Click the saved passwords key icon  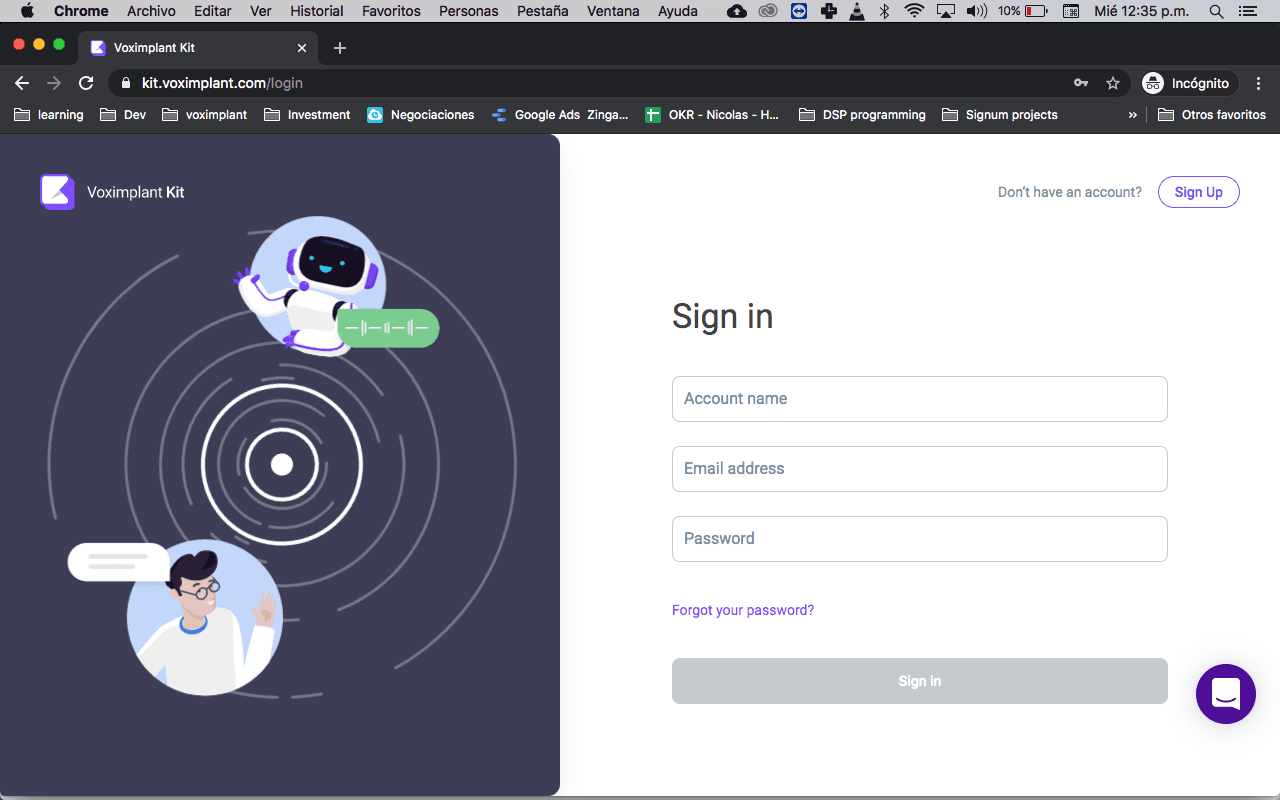(1081, 83)
